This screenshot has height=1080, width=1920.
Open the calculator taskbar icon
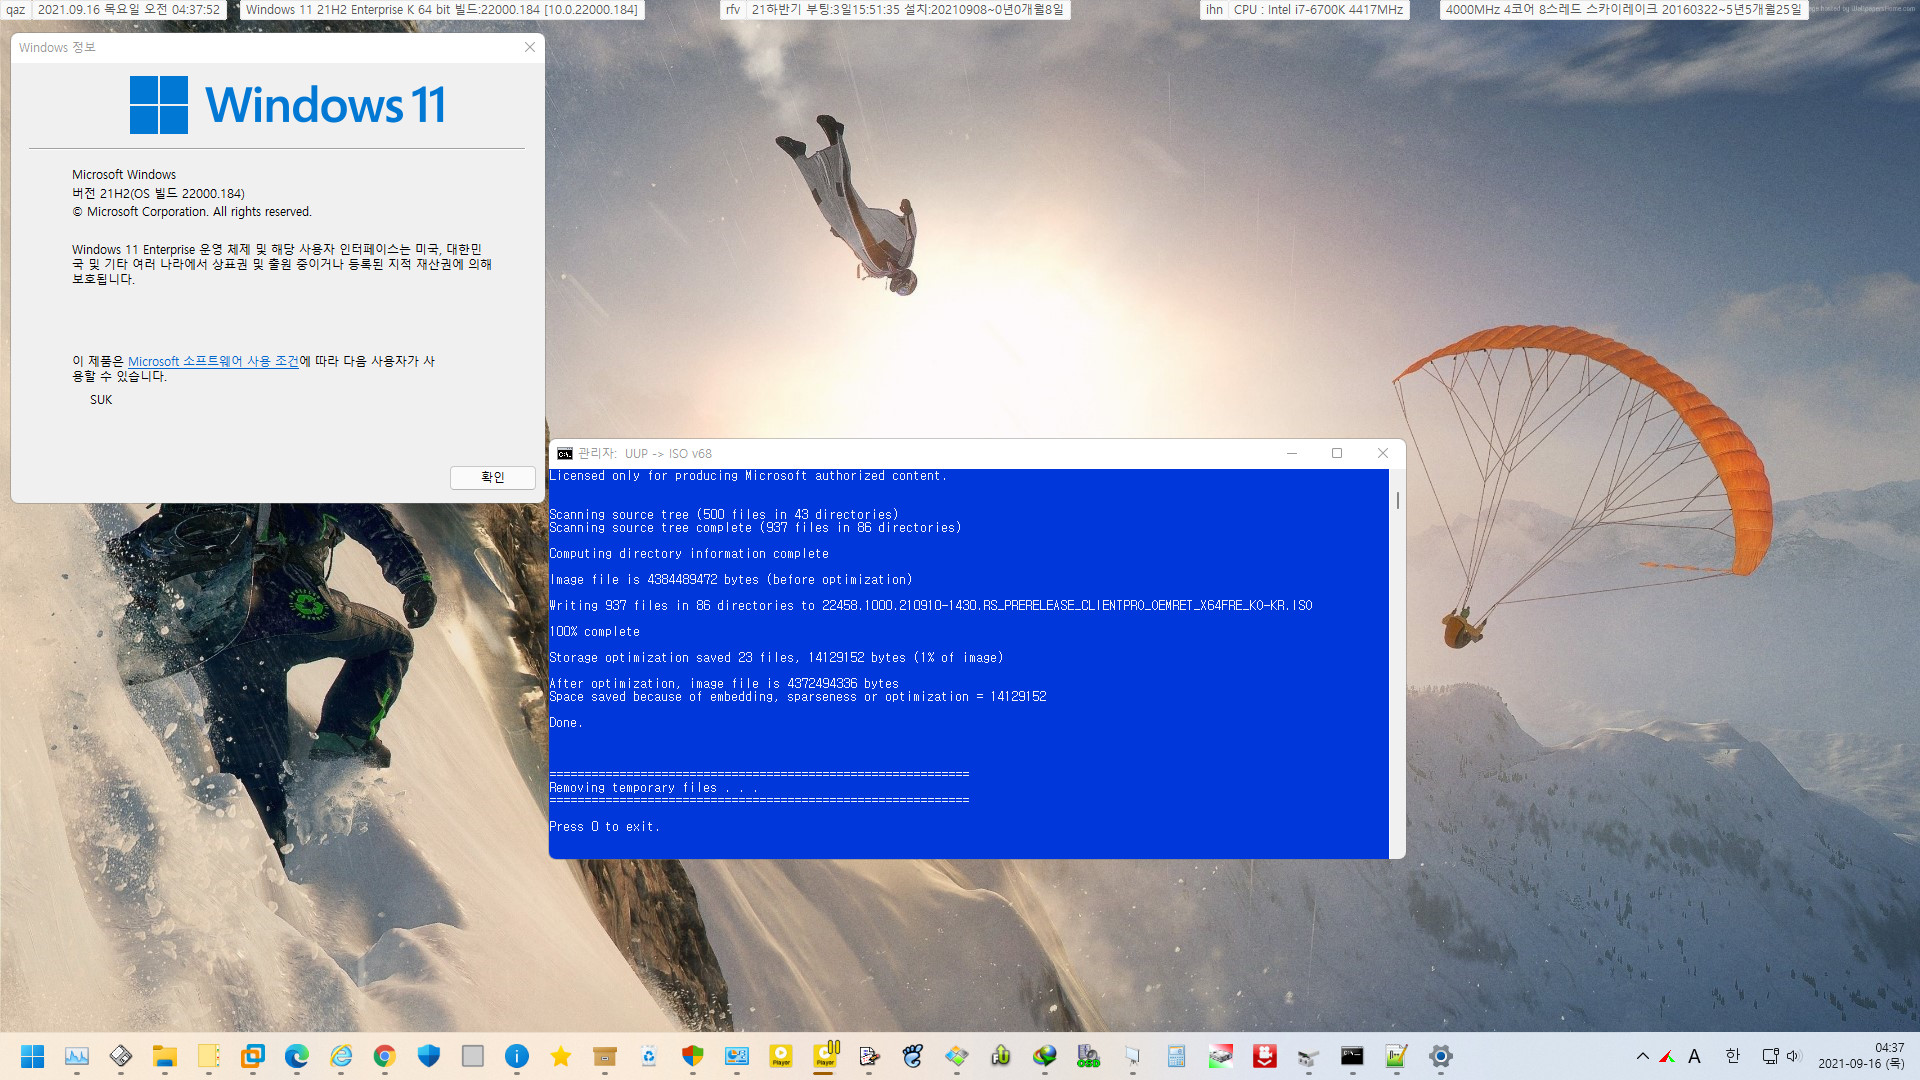[1177, 1056]
